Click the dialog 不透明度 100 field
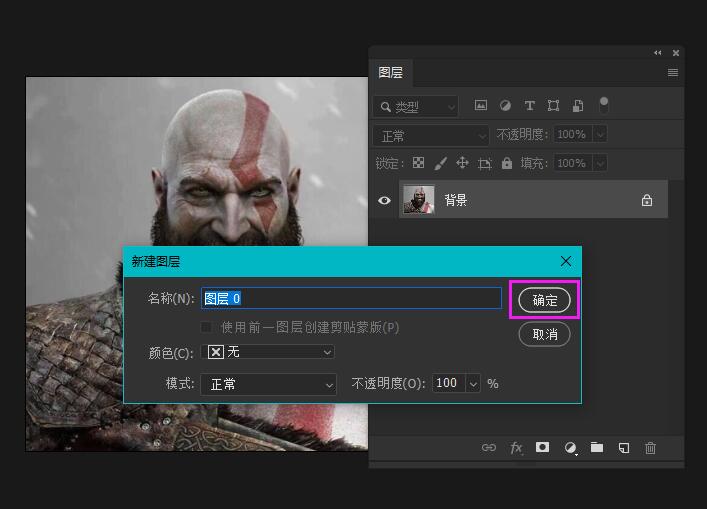 tap(449, 383)
